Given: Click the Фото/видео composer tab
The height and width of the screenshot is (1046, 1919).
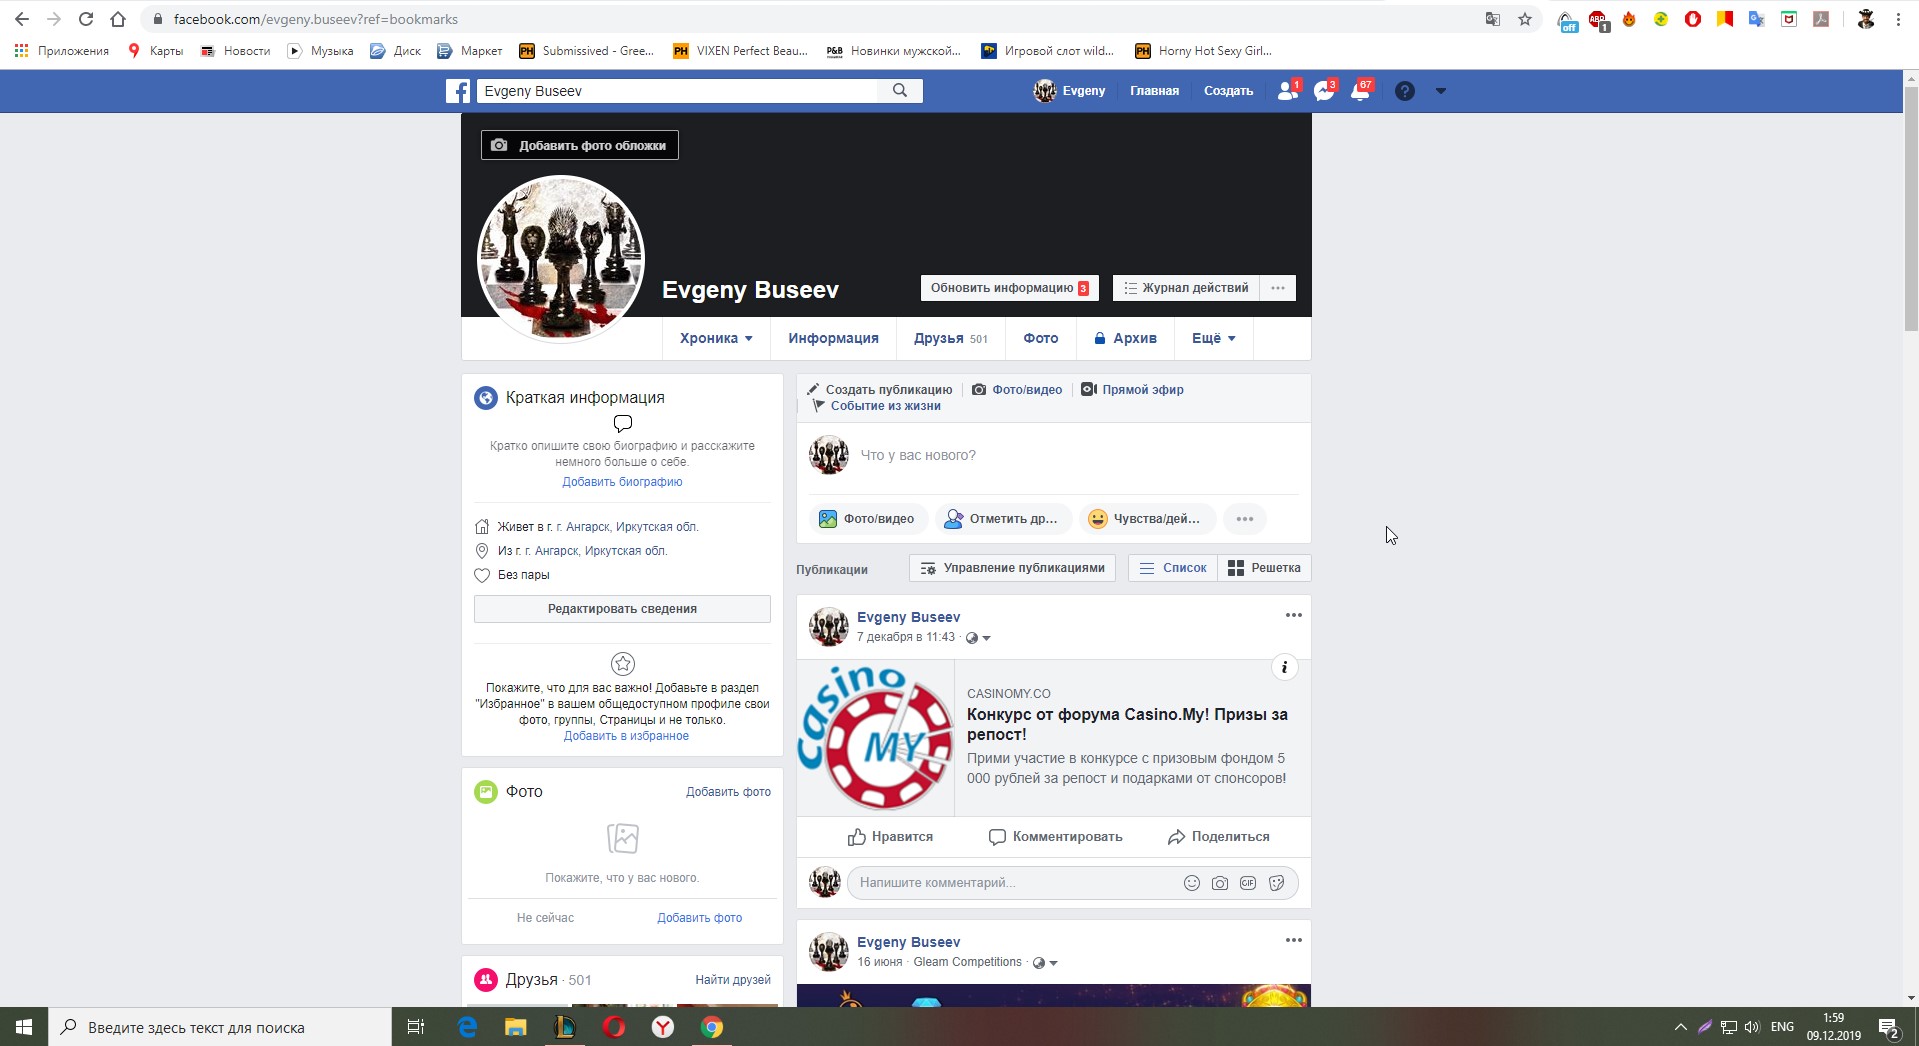Looking at the screenshot, I should coord(1017,390).
